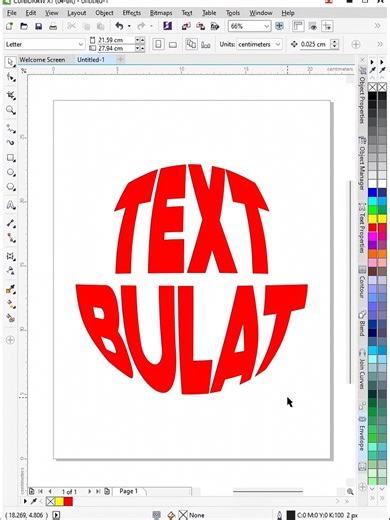
Task: Select the Interactive Fill tool
Action: tap(11, 304)
